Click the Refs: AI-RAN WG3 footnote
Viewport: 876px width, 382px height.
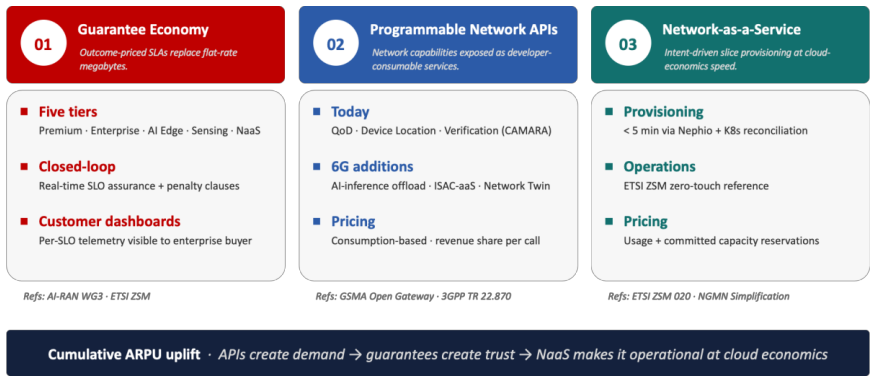87,297
